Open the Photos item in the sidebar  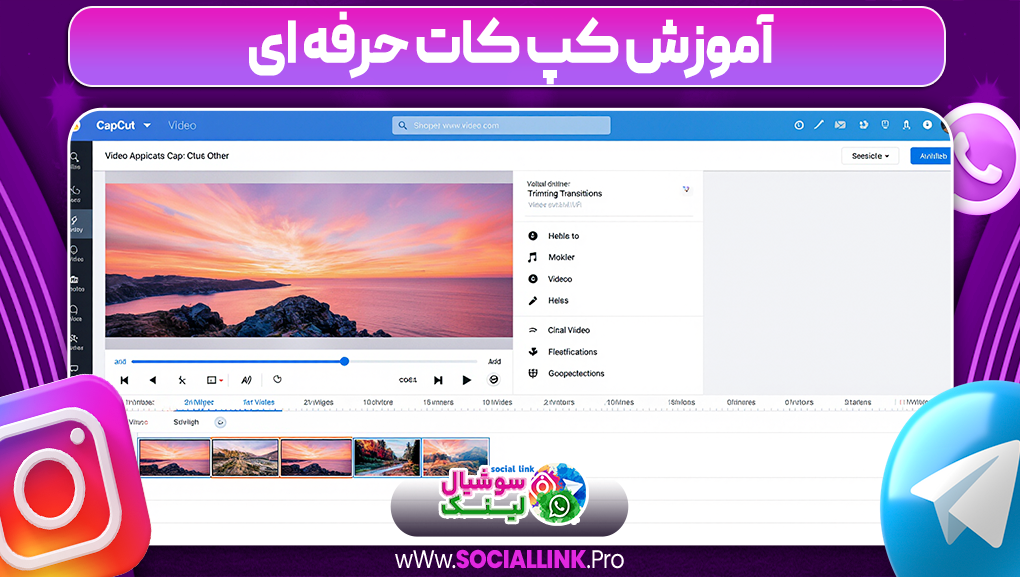76,284
